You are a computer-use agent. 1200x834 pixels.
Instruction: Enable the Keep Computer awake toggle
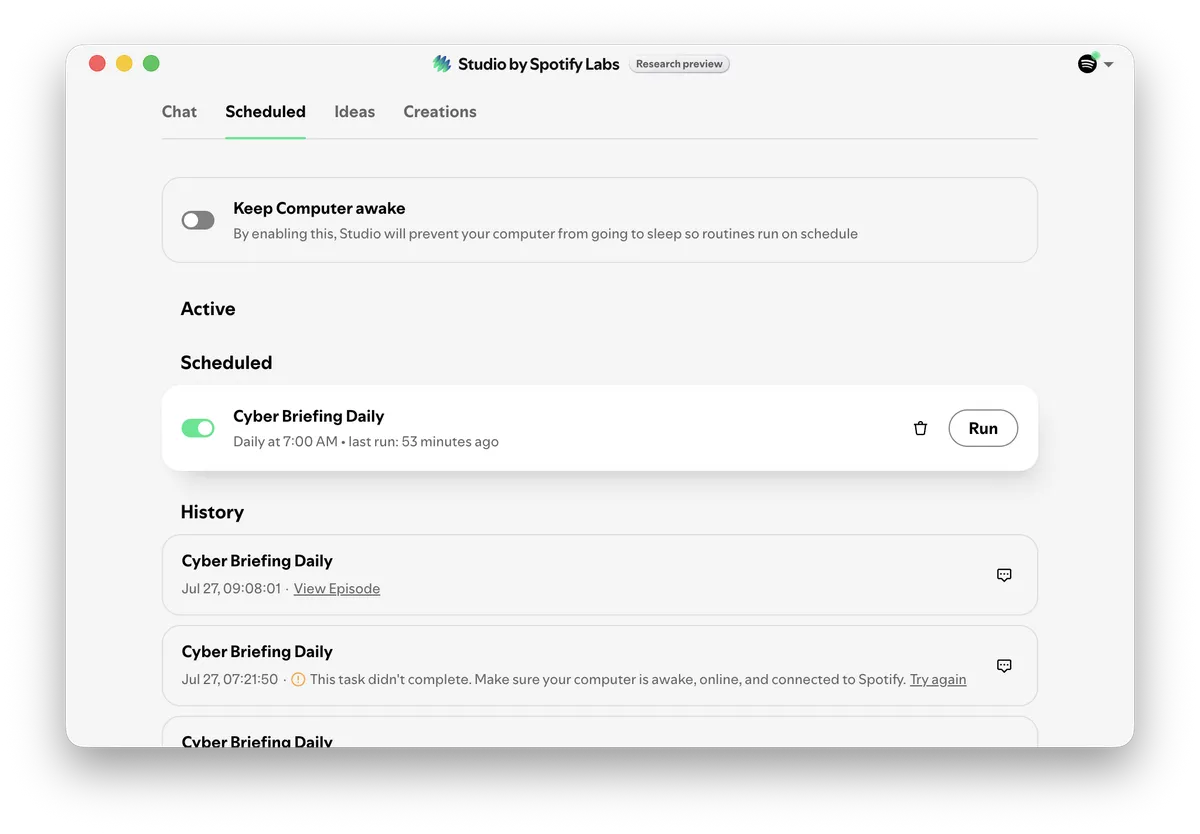coord(198,220)
